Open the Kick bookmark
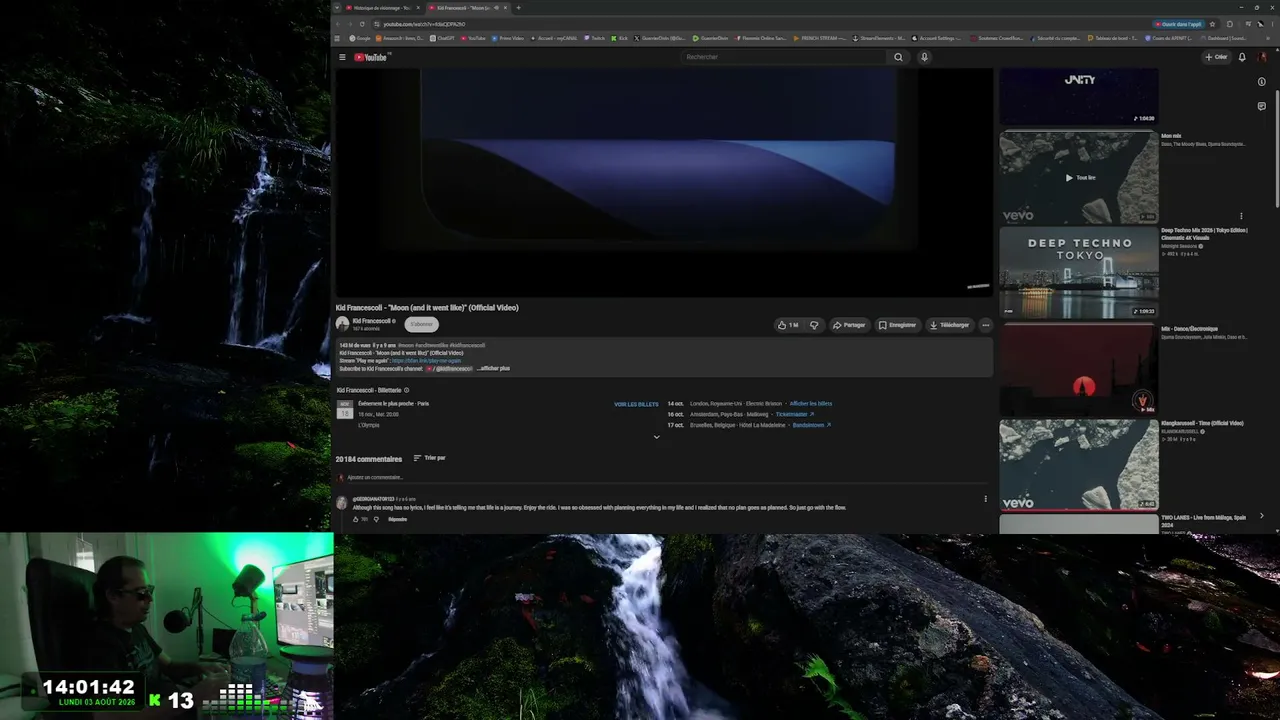1280x720 pixels. (619, 38)
